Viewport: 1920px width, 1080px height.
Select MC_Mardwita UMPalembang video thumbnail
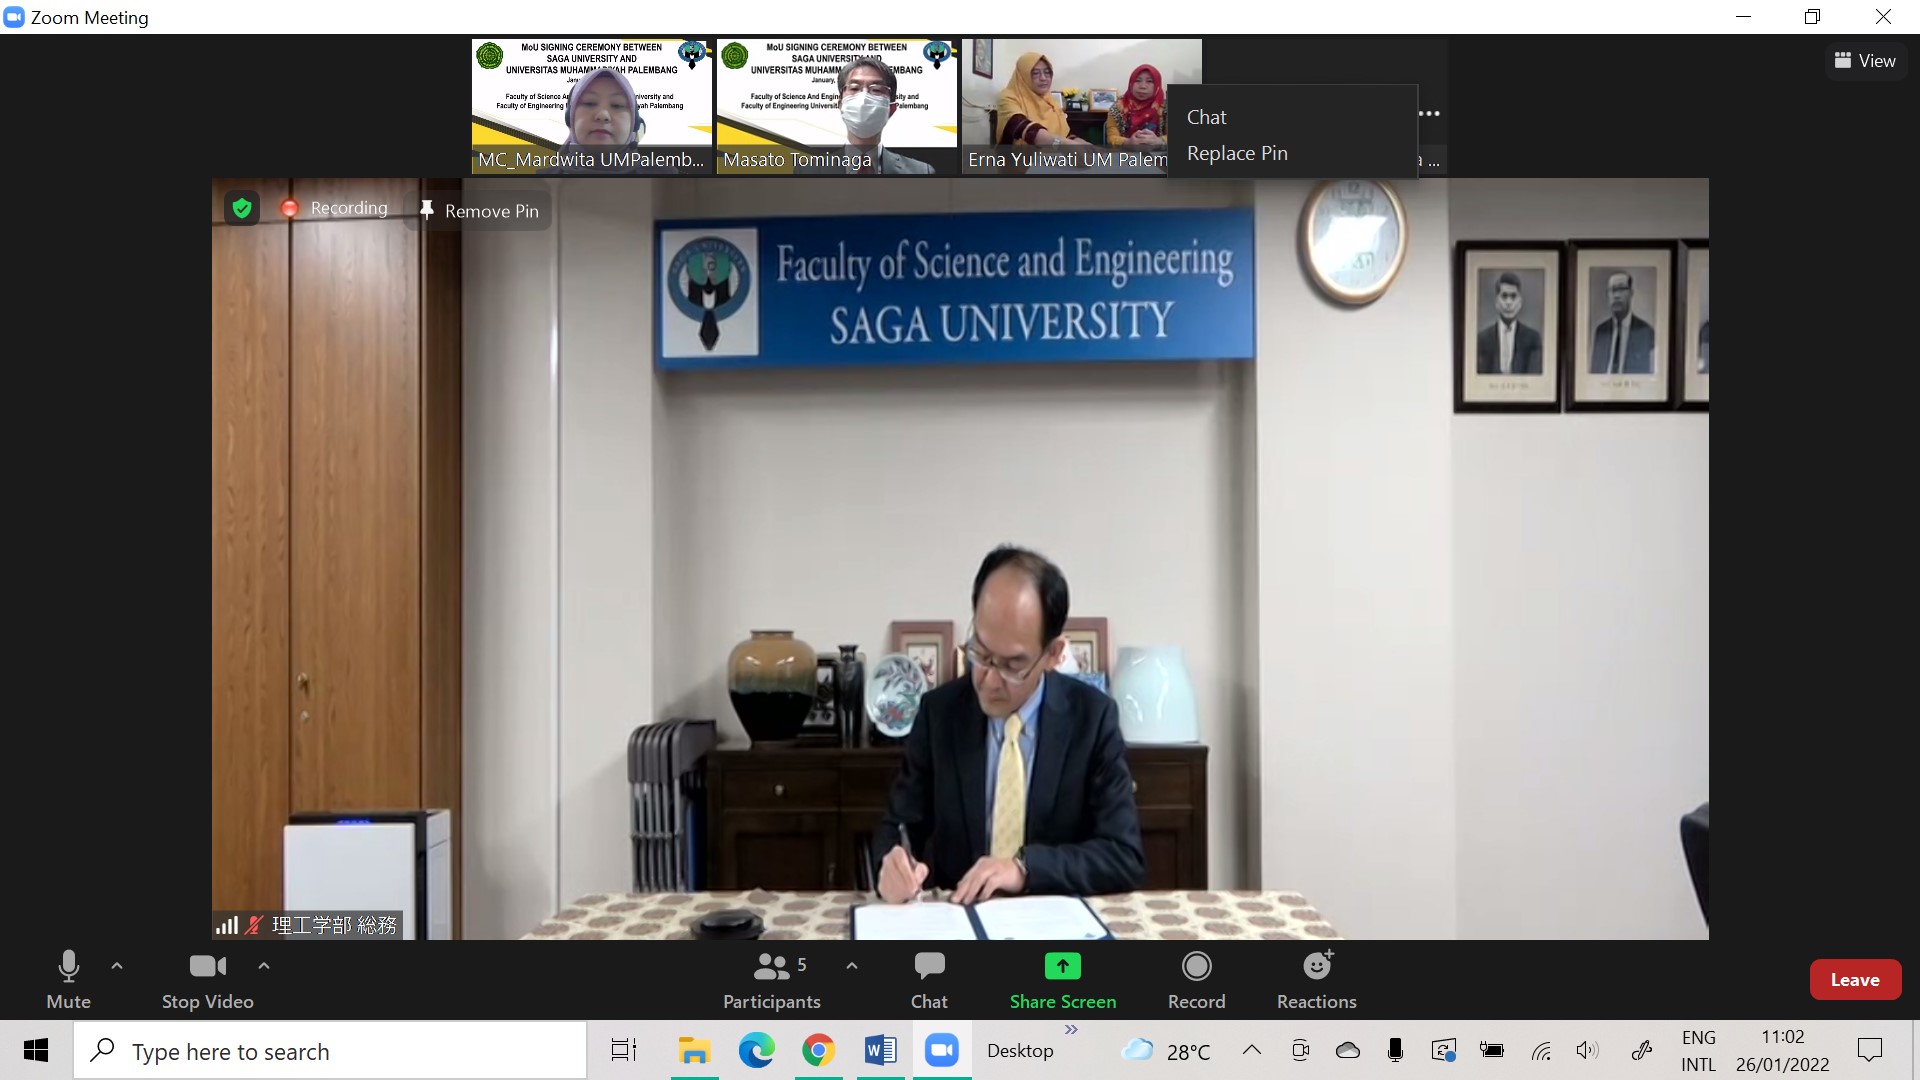point(592,106)
